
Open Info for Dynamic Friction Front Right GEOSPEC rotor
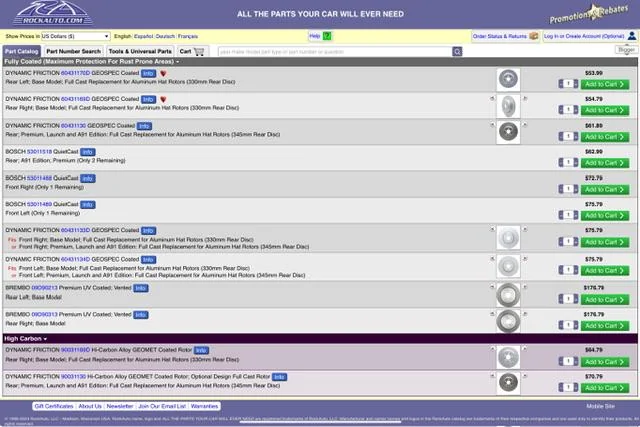(148, 231)
